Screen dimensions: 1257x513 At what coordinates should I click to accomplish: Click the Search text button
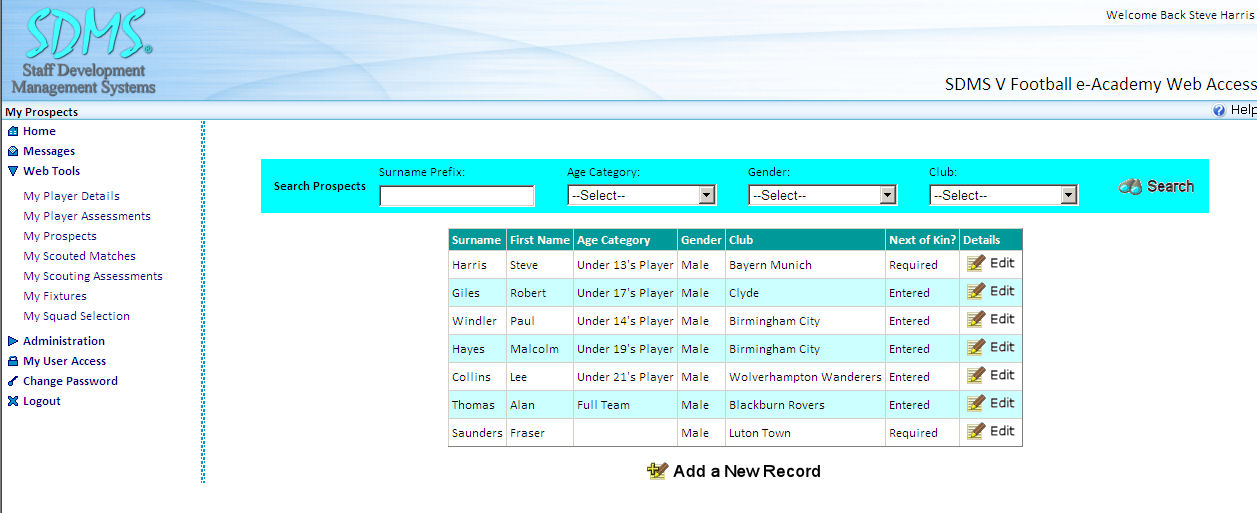tap(1170, 186)
